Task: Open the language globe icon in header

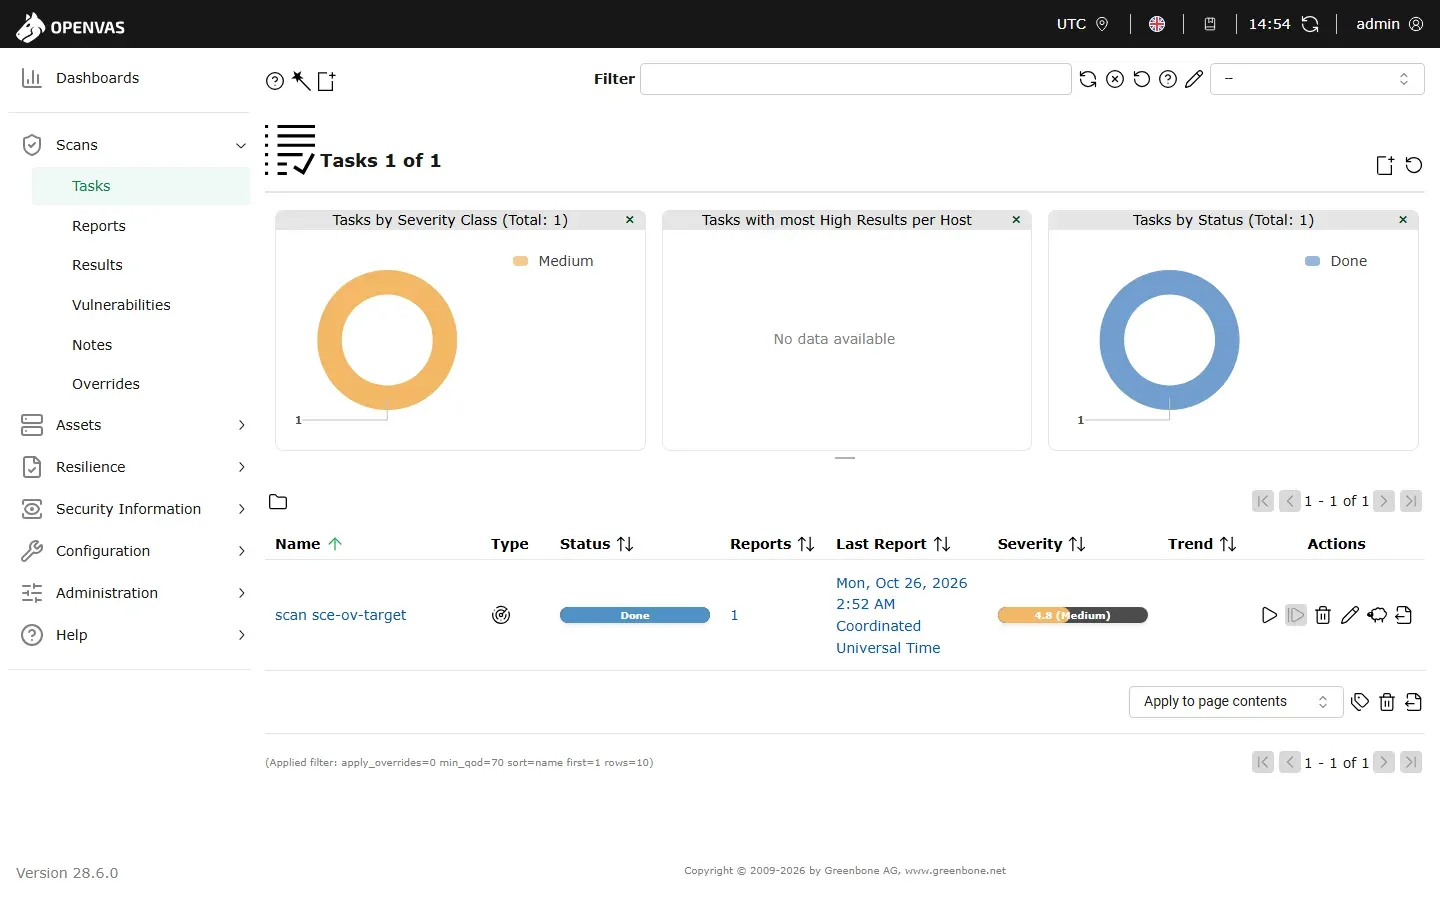Action: pos(1157,24)
